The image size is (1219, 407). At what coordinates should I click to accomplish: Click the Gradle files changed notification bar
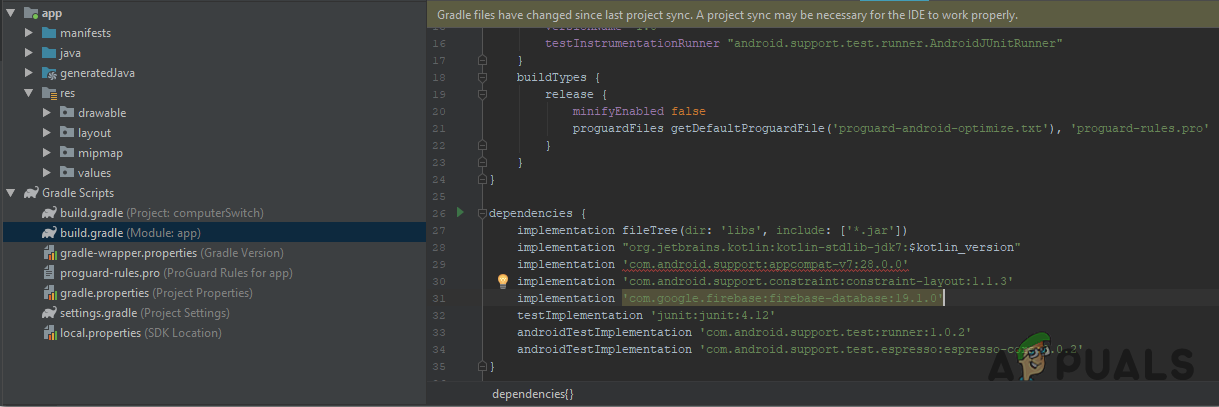(x=822, y=15)
